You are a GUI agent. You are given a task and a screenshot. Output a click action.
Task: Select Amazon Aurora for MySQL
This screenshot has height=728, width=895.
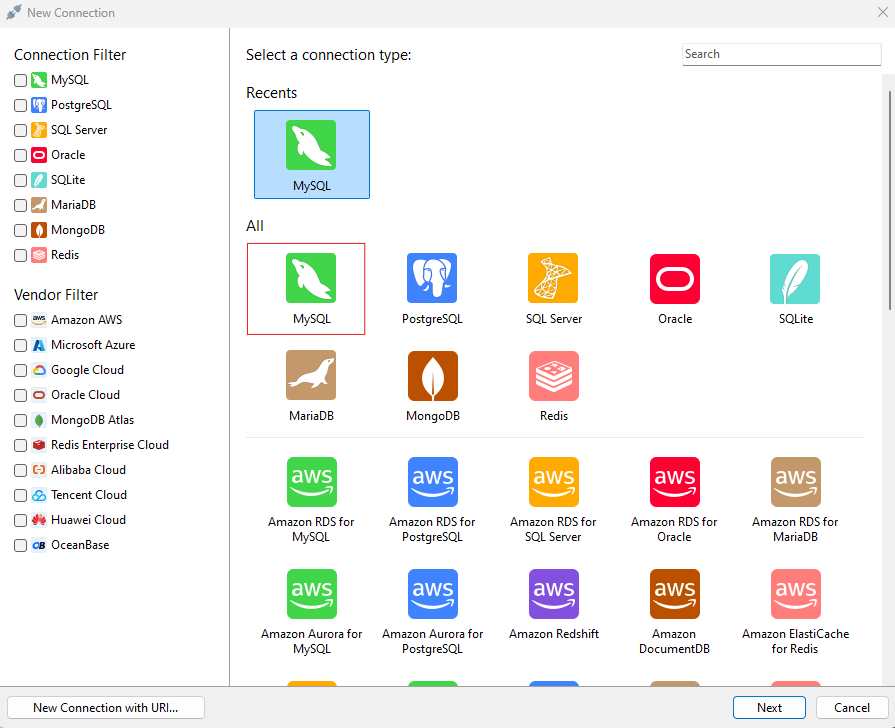tap(311, 612)
